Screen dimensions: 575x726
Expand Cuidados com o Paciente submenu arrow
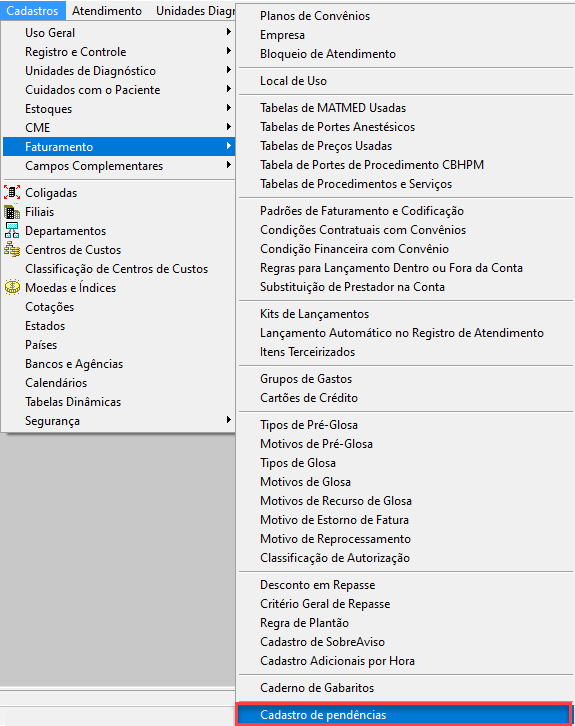229,89
